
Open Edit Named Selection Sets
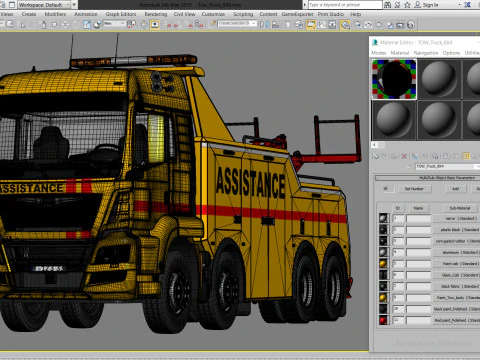(213, 25)
